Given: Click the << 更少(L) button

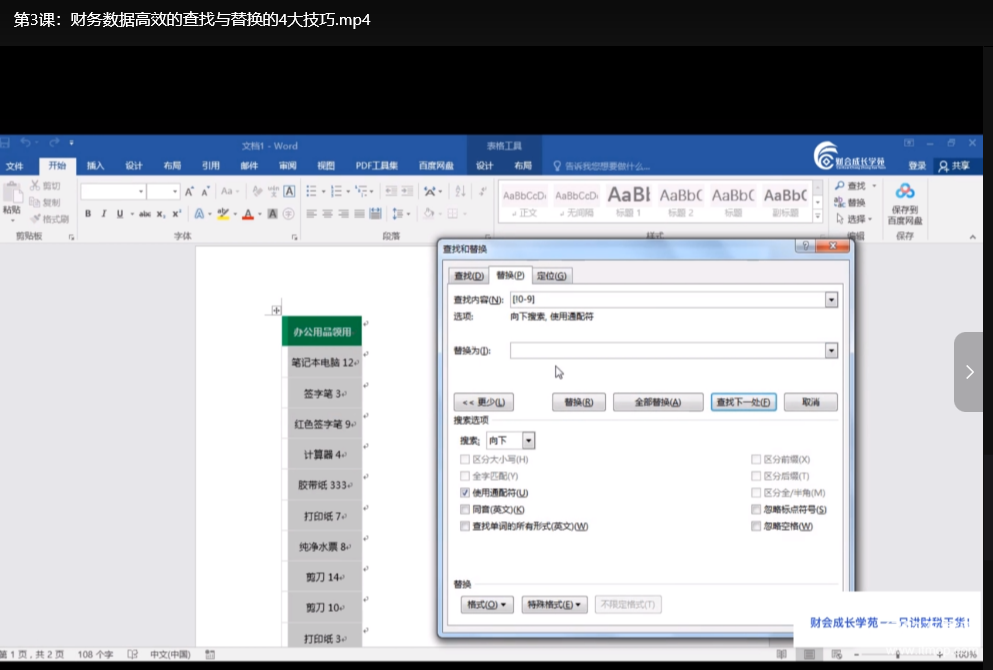Looking at the screenshot, I should (x=483, y=402).
